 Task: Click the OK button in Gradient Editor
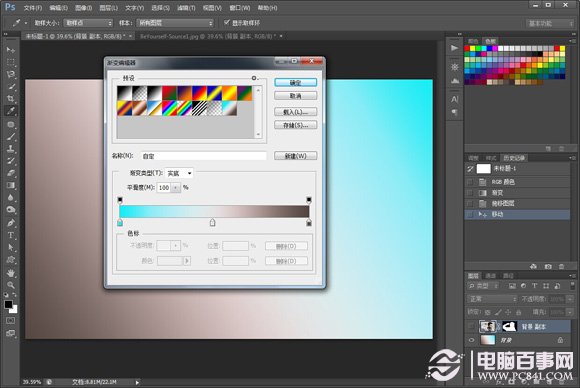(296, 82)
